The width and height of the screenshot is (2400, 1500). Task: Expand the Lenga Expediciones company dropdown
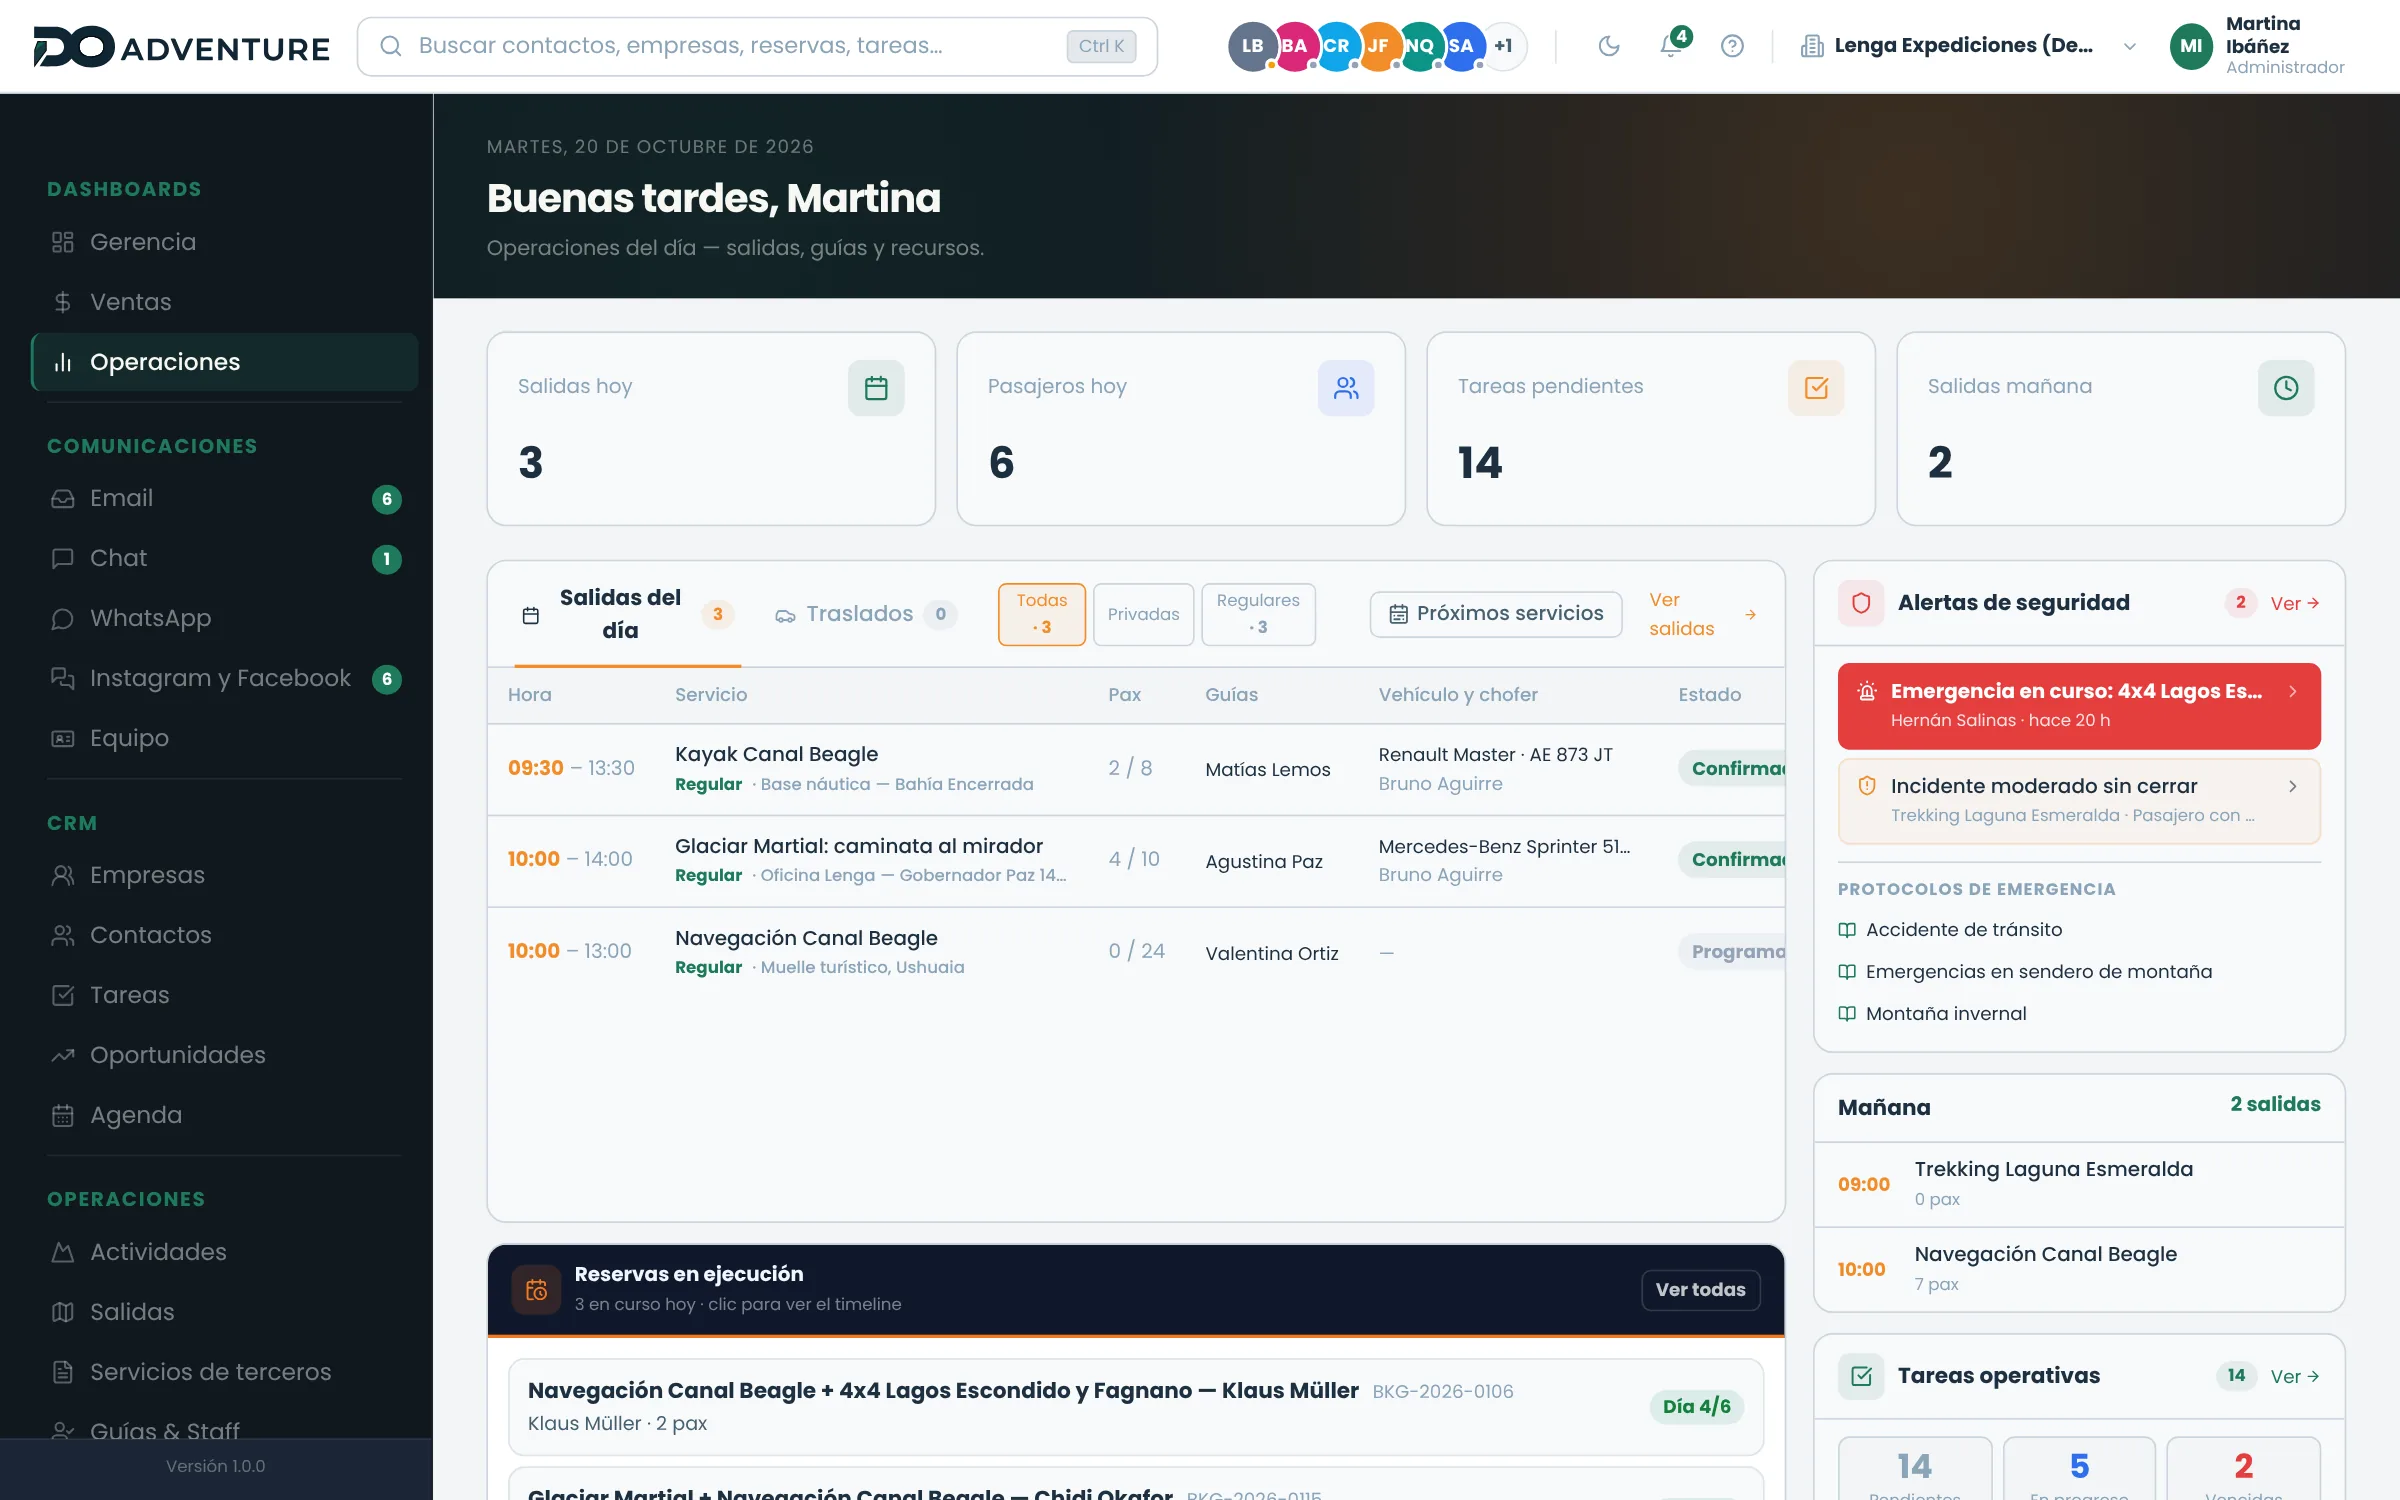[x=1967, y=46]
